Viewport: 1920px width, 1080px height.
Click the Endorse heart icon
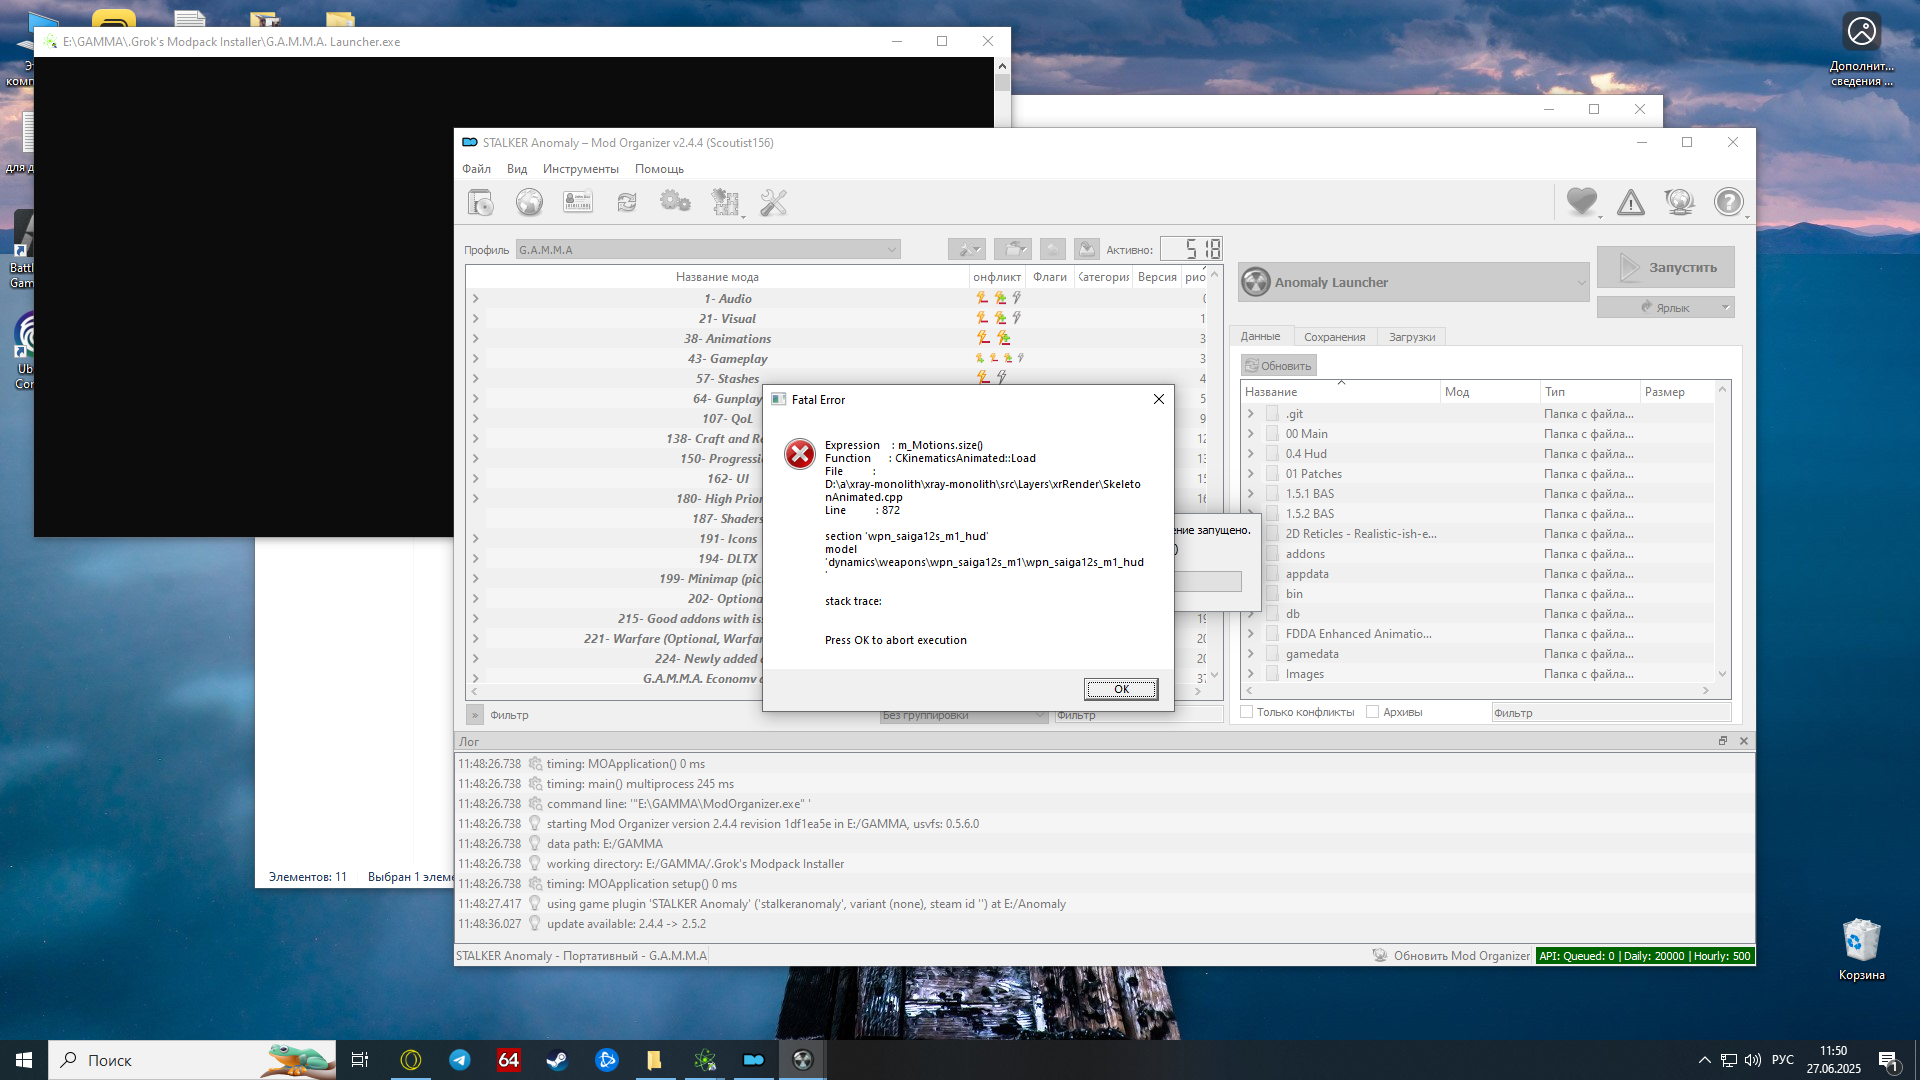1582,203
